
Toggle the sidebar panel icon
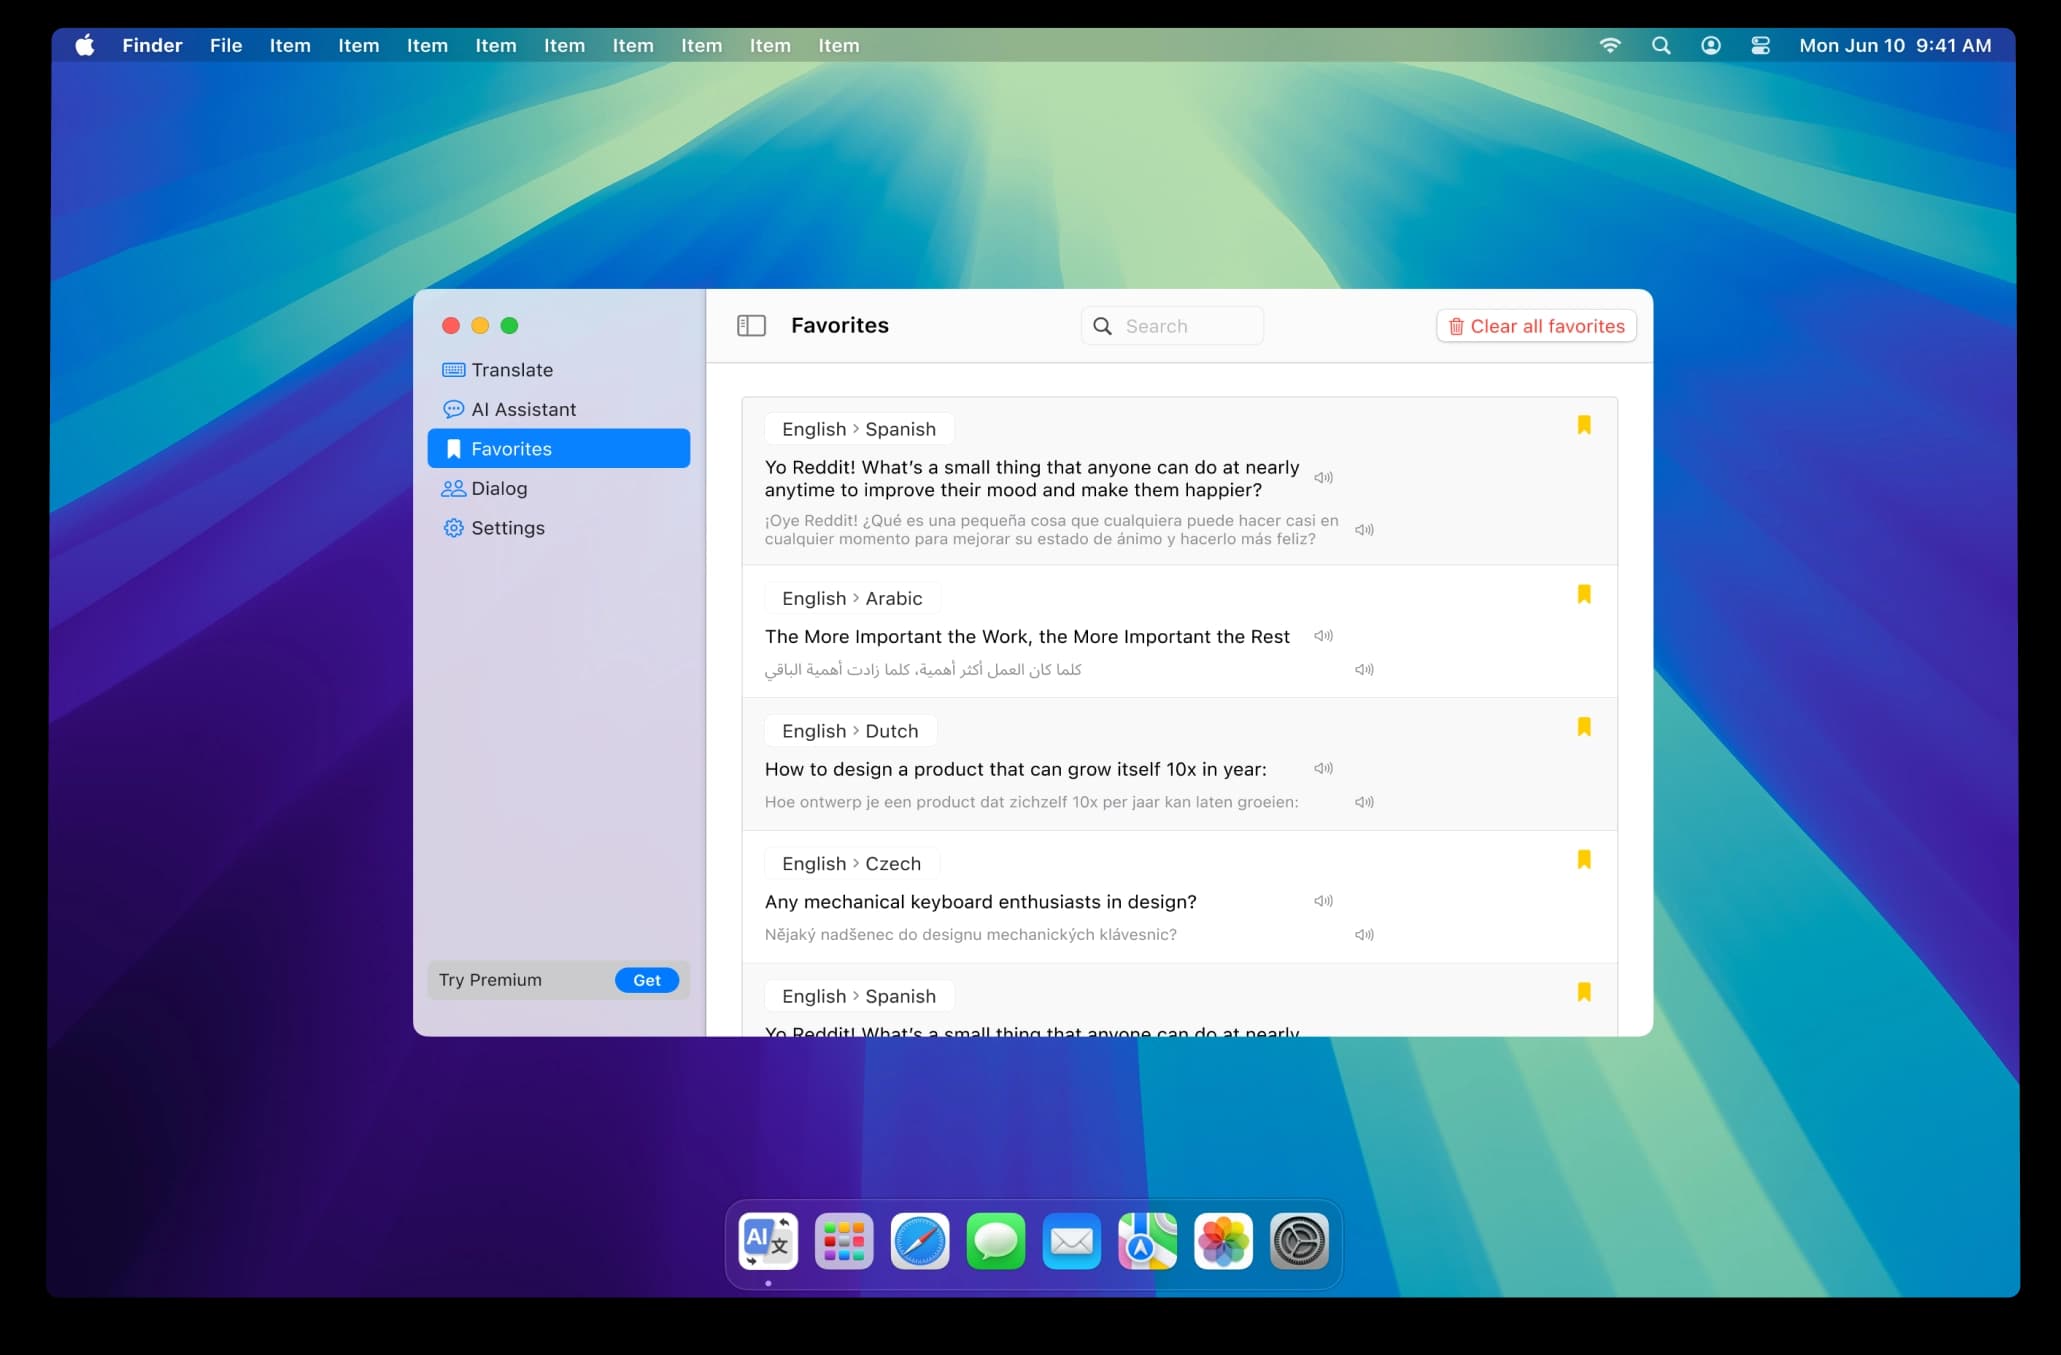pos(751,326)
